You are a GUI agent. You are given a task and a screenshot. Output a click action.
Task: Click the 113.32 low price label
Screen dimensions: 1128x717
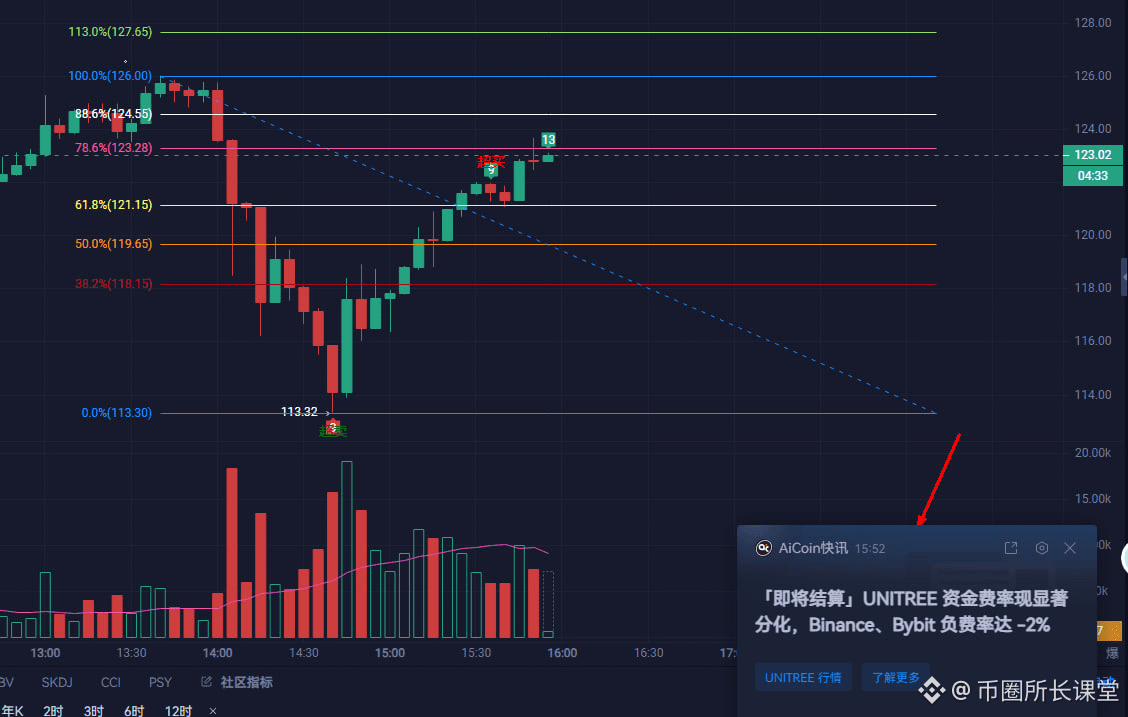pyautogui.click(x=299, y=411)
